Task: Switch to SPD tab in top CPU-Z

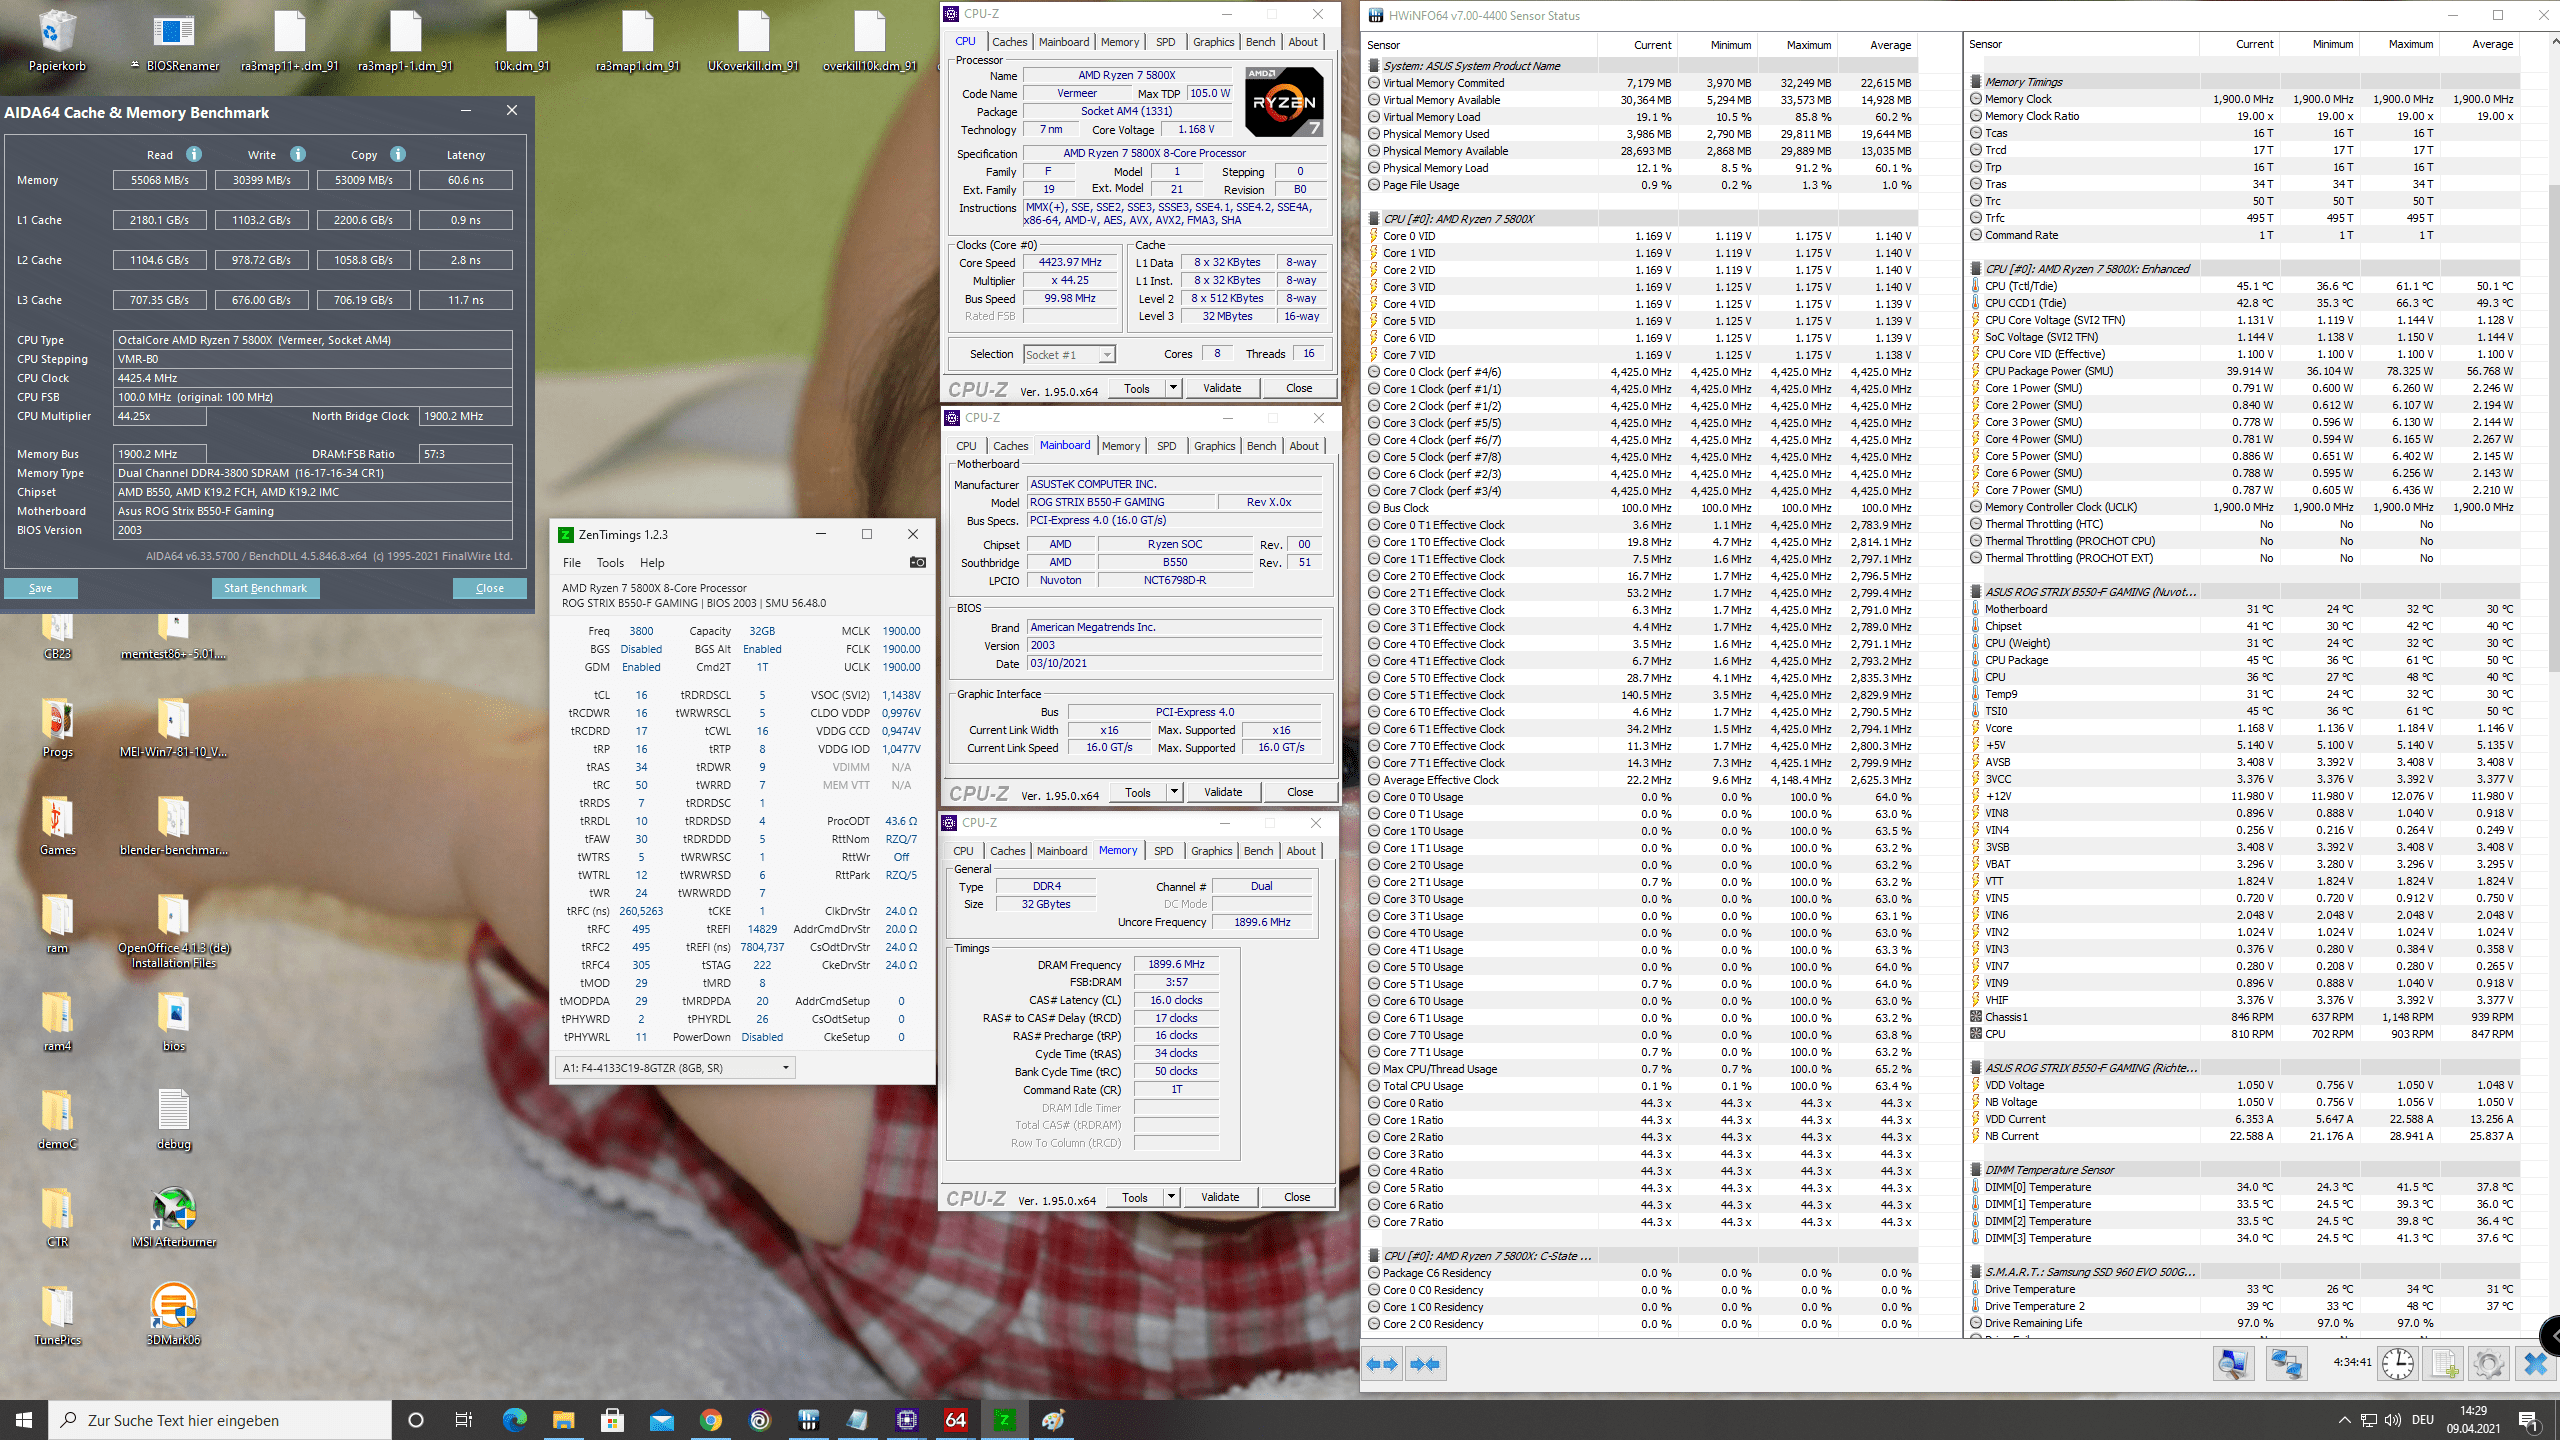Action: [x=1165, y=42]
